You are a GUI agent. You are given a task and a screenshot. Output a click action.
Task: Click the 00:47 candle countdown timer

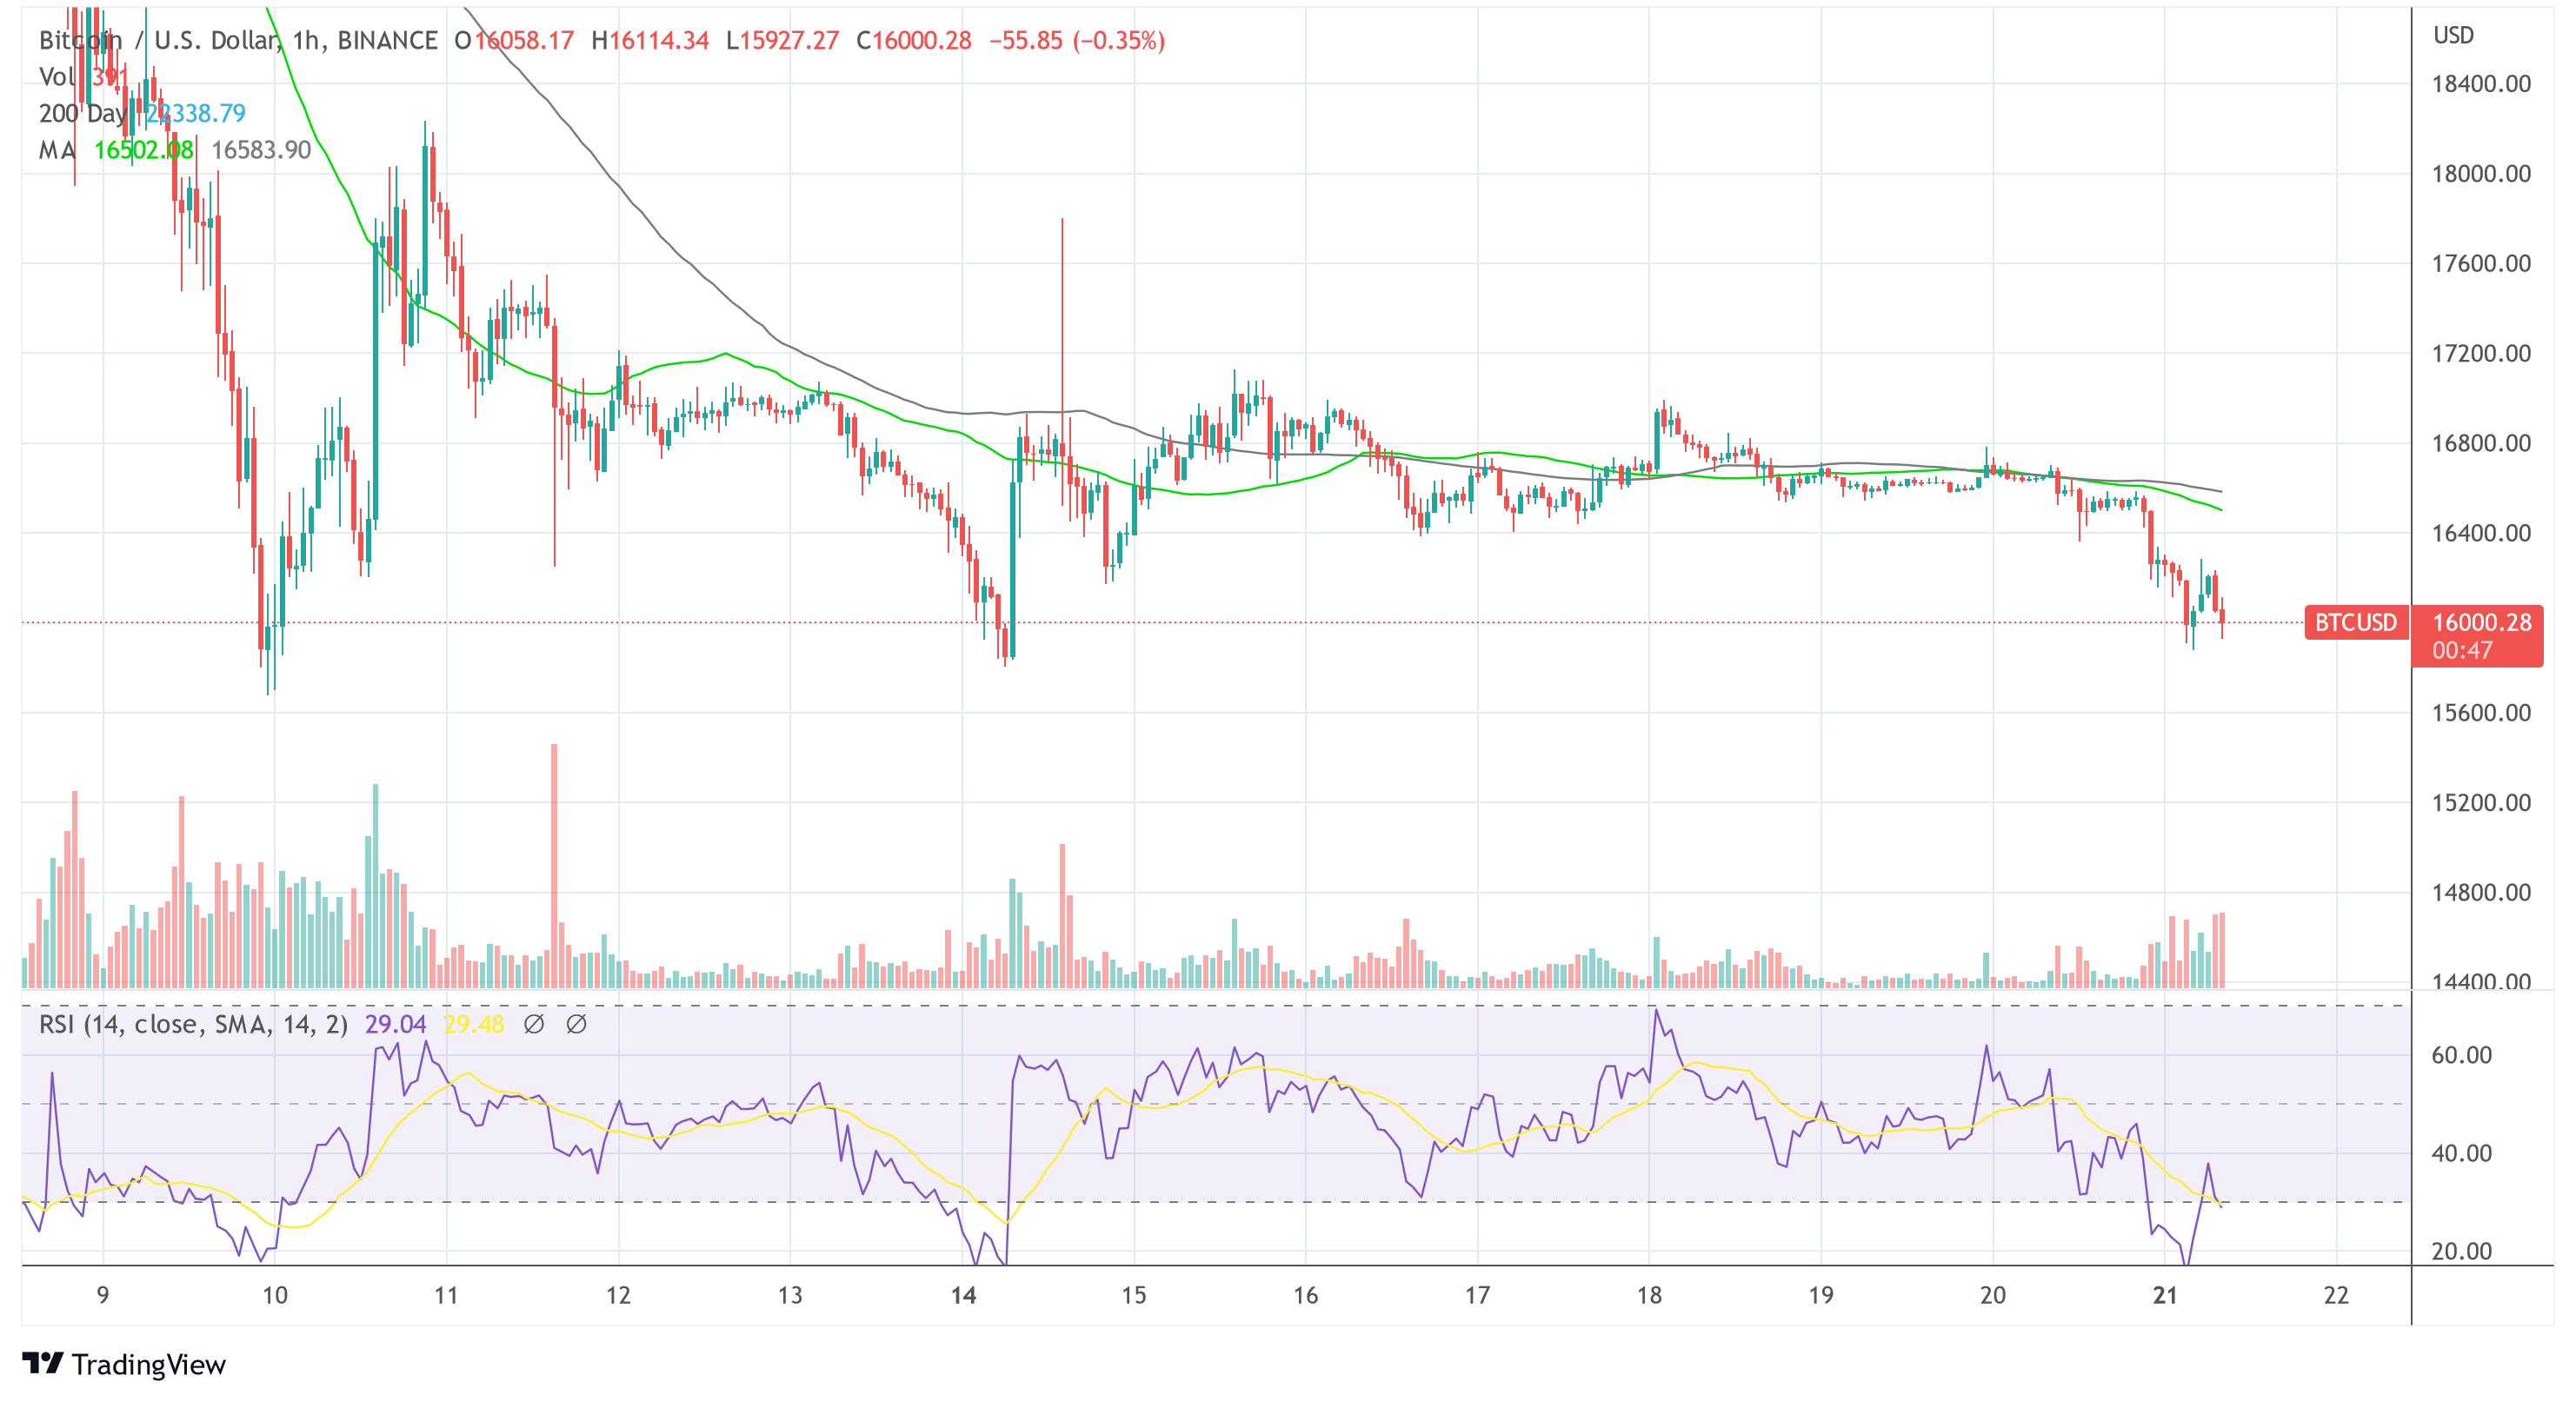click(2462, 650)
